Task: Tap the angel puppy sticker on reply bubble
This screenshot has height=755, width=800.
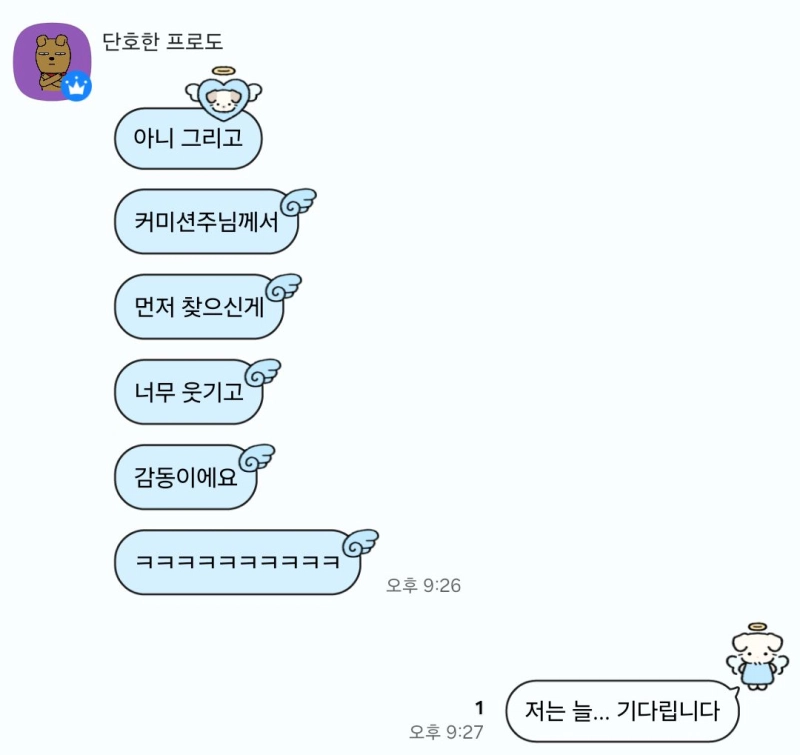Action: pyautogui.click(x=757, y=657)
